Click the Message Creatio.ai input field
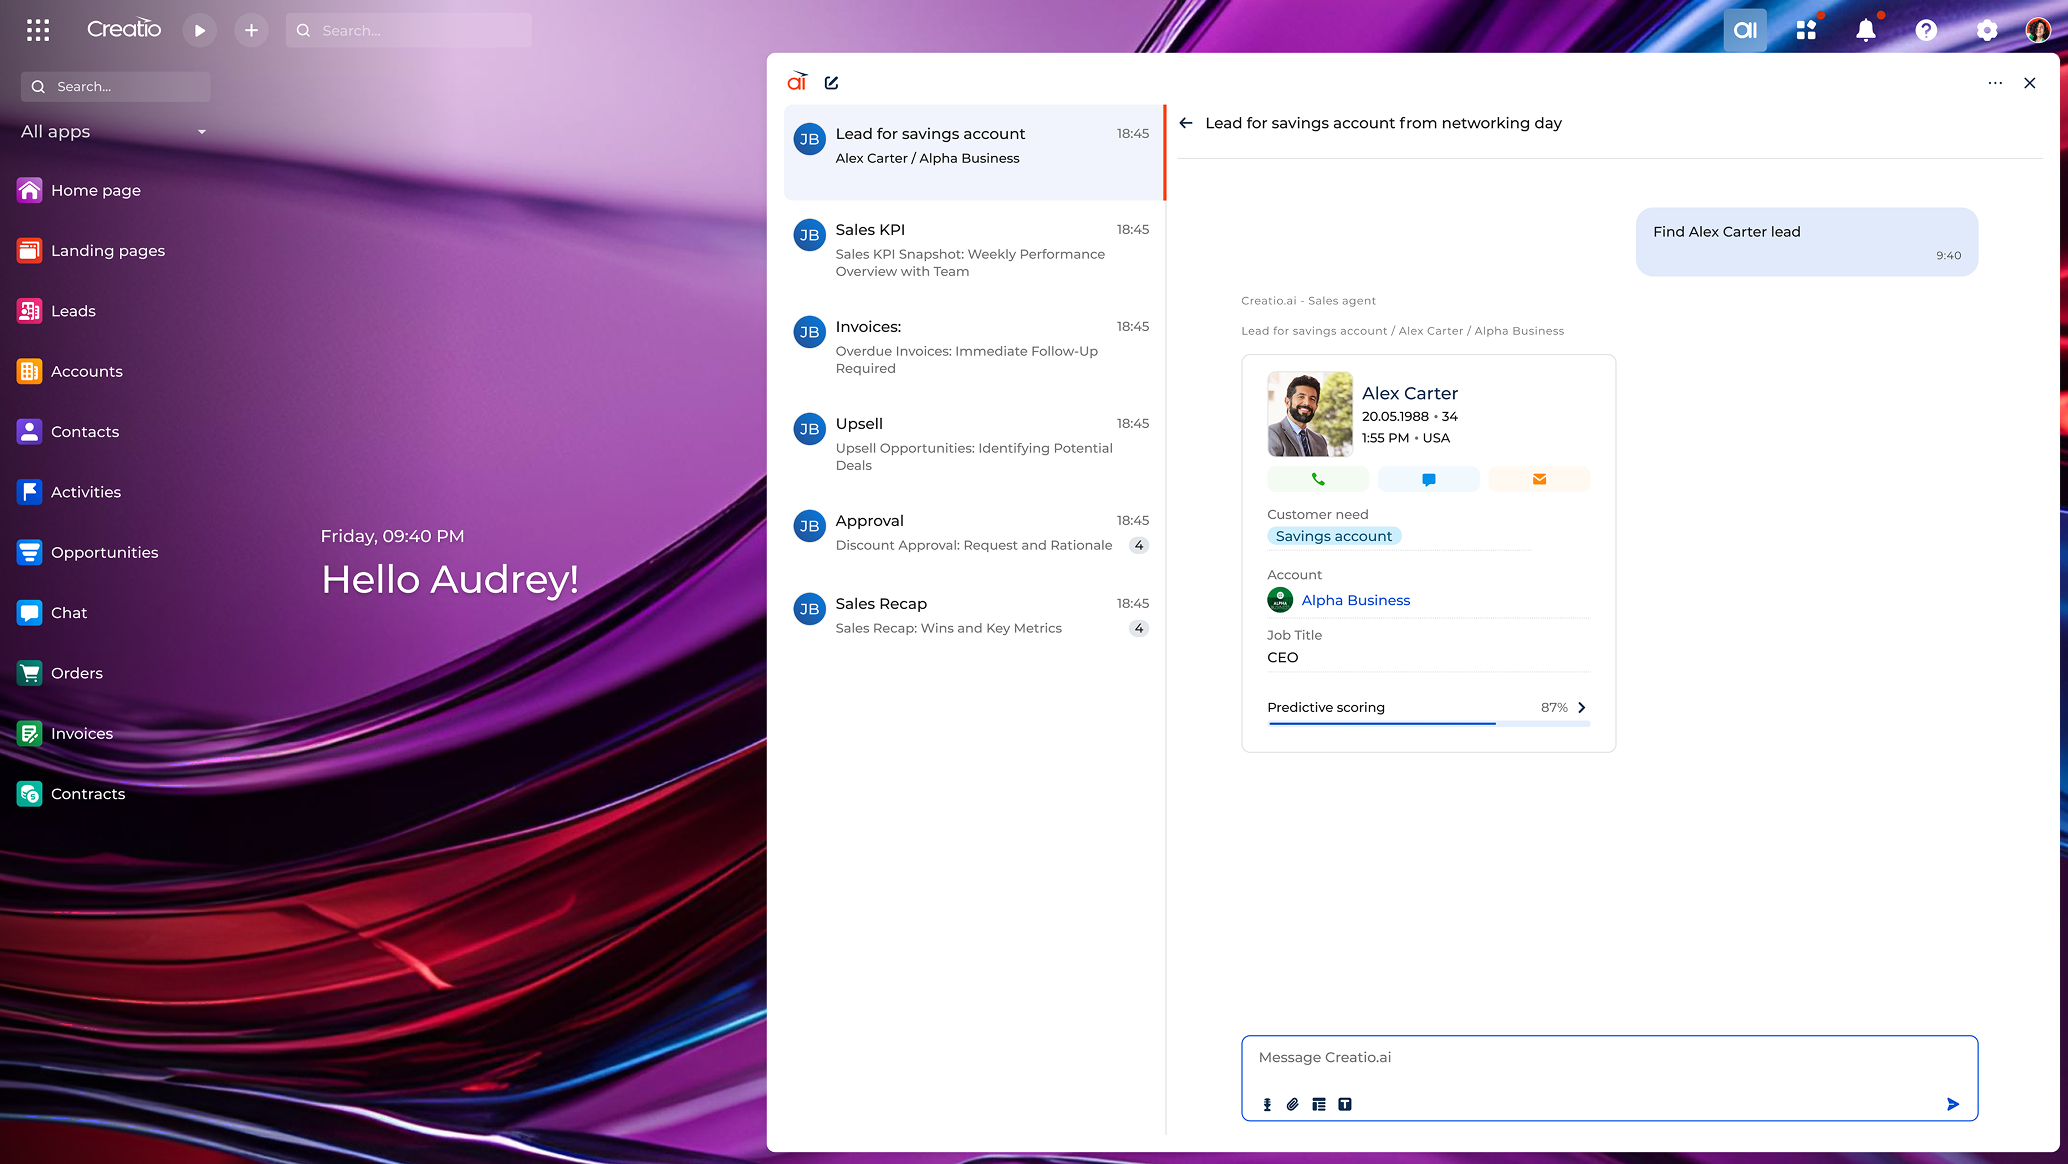Screen dimensions: 2068x1164 pos(1609,1057)
